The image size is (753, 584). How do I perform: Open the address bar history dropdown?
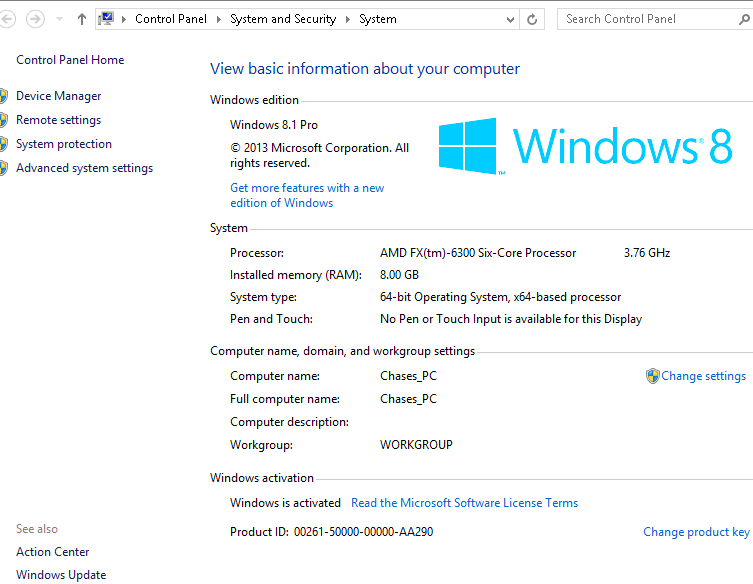tap(510, 20)
